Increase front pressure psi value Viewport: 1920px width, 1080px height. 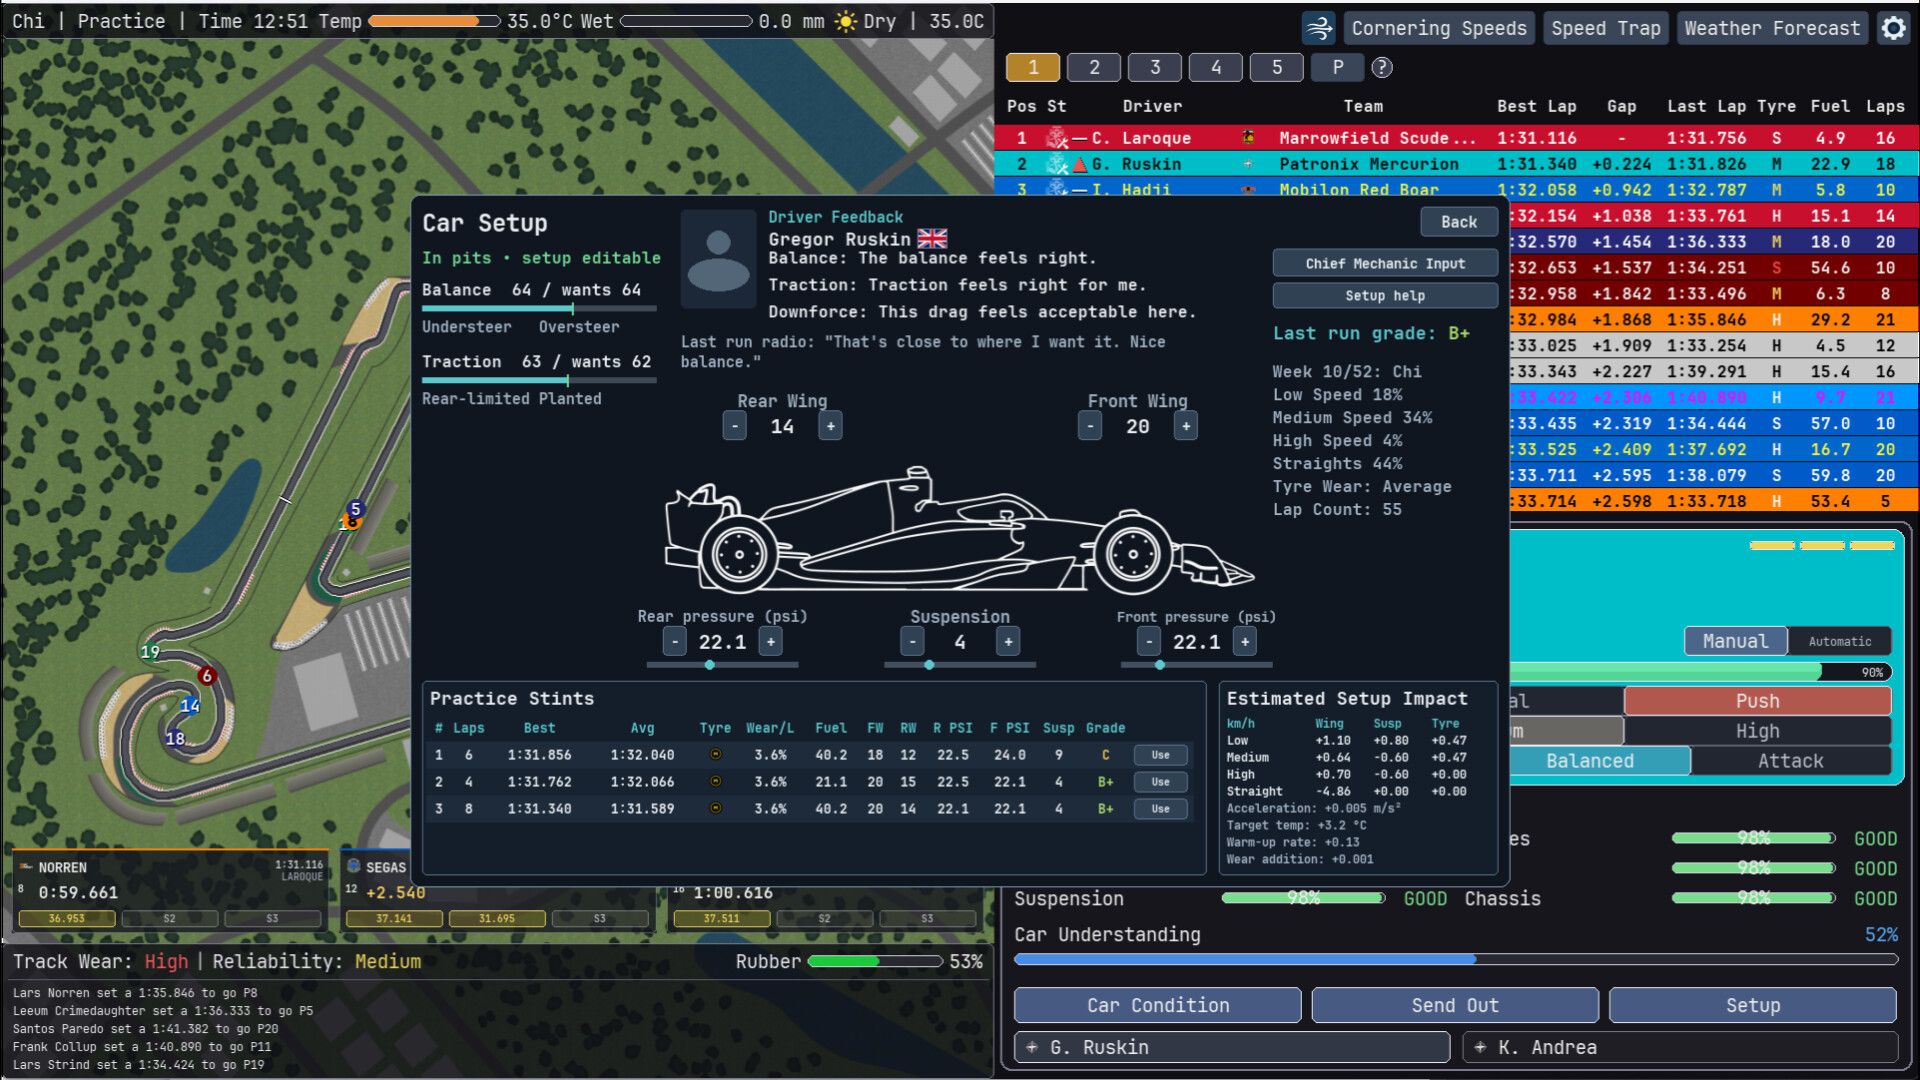1245,642
